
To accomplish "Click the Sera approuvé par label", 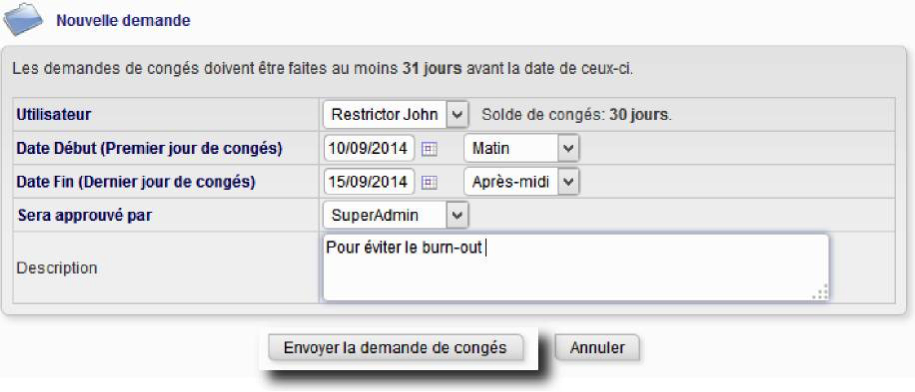I will point(85,216).
